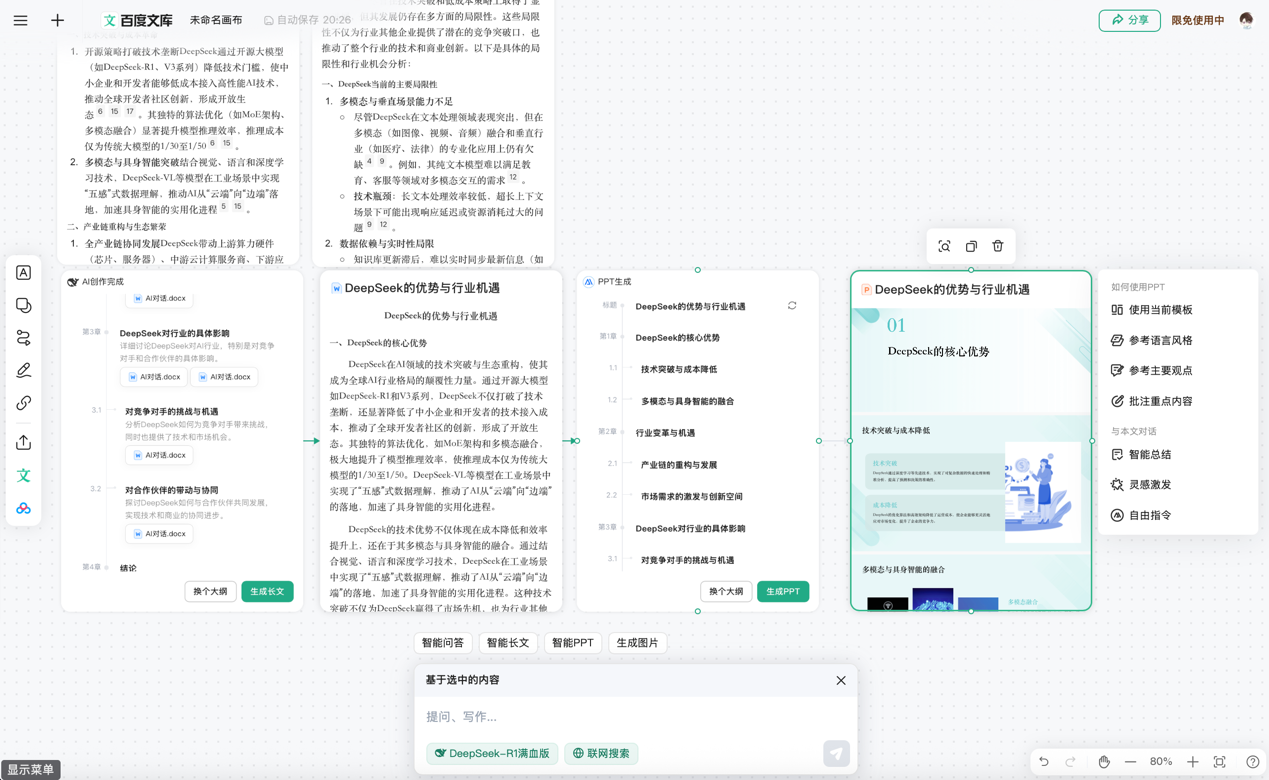Click the 01 DeepSeek的核心优势 slide thumbnail

point(971,360)
